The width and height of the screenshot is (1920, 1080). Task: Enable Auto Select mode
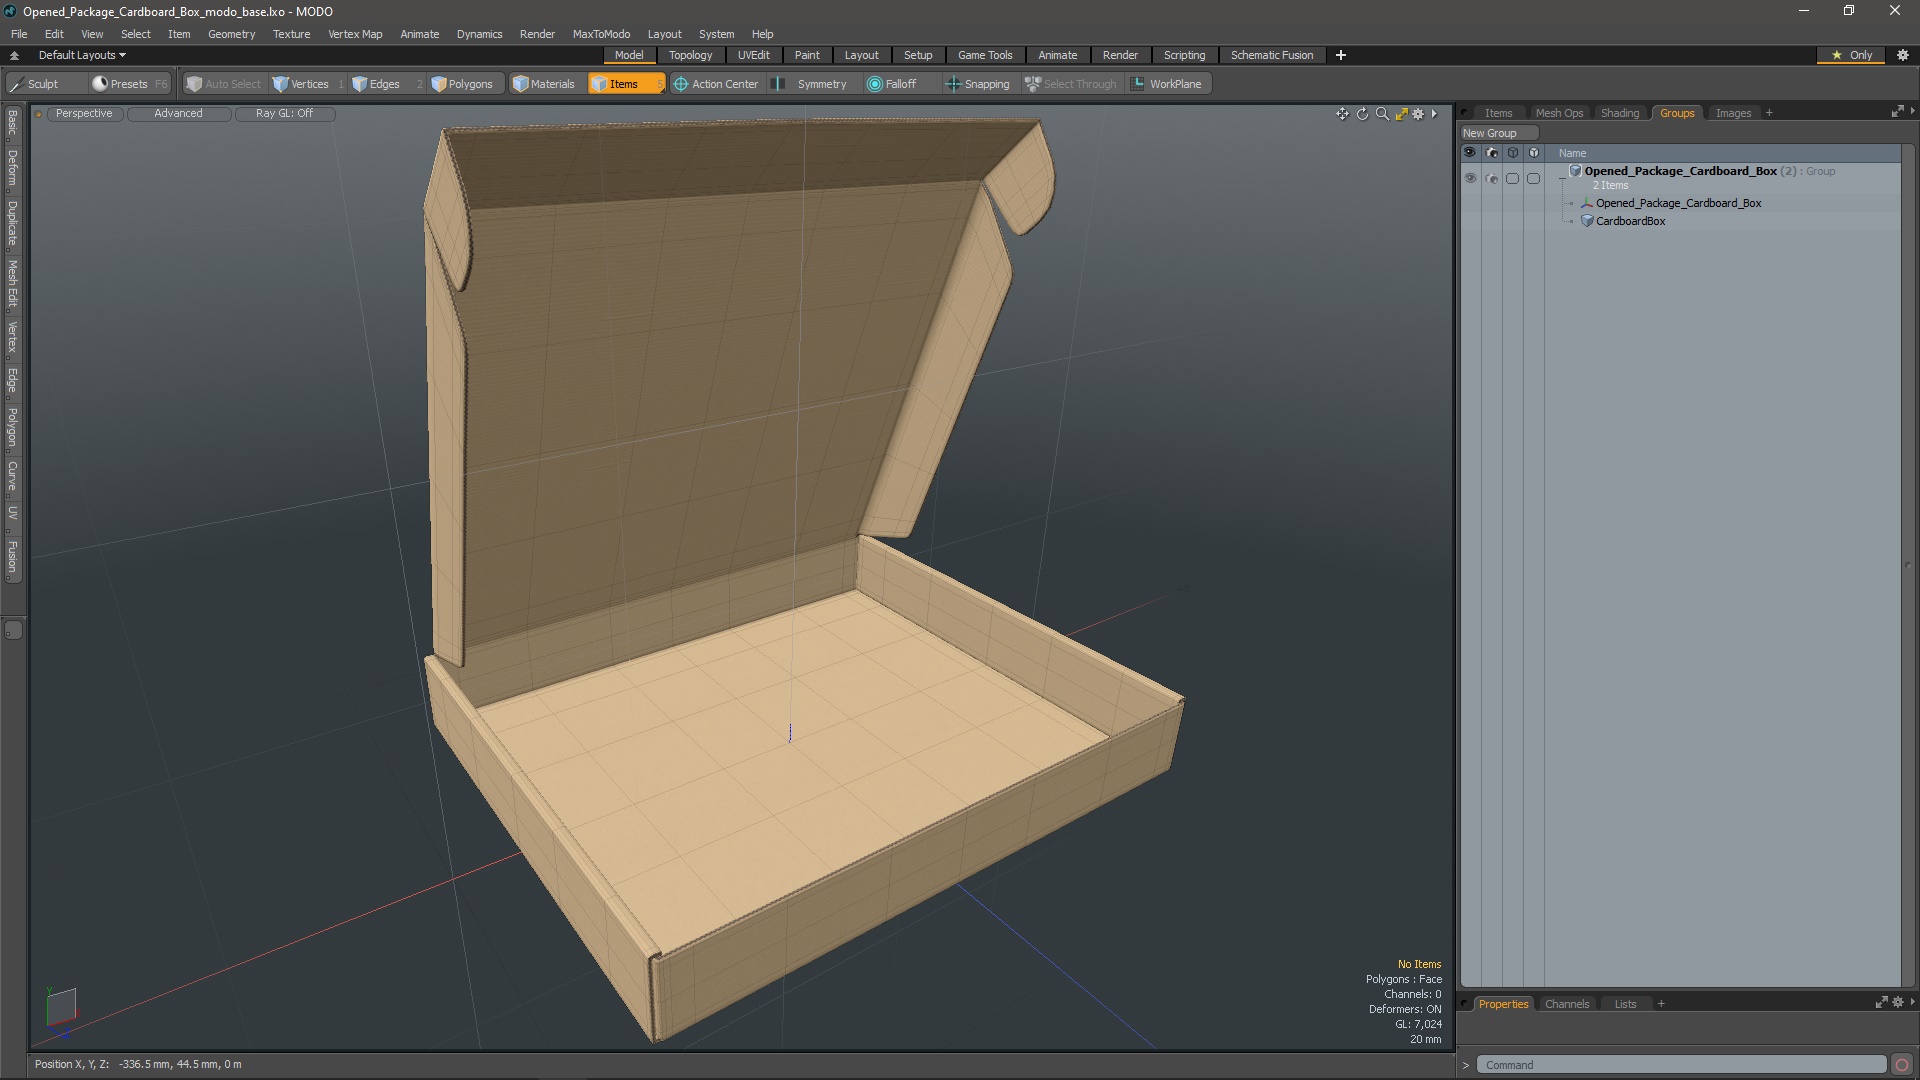click(223, 84)
